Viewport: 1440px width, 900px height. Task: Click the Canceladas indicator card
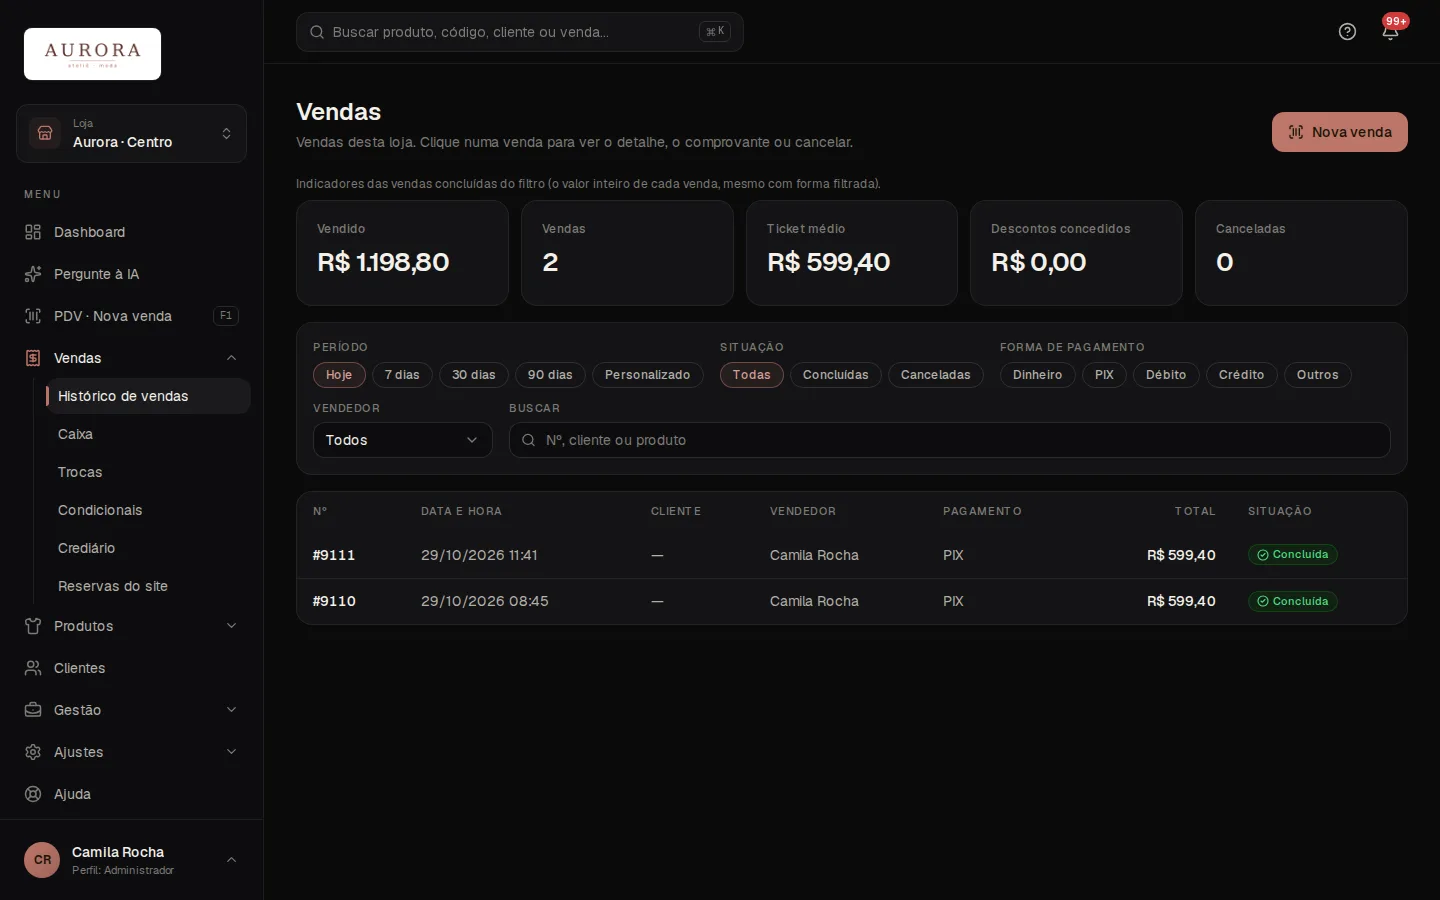pyautogui.click(x=1301, y=253)
